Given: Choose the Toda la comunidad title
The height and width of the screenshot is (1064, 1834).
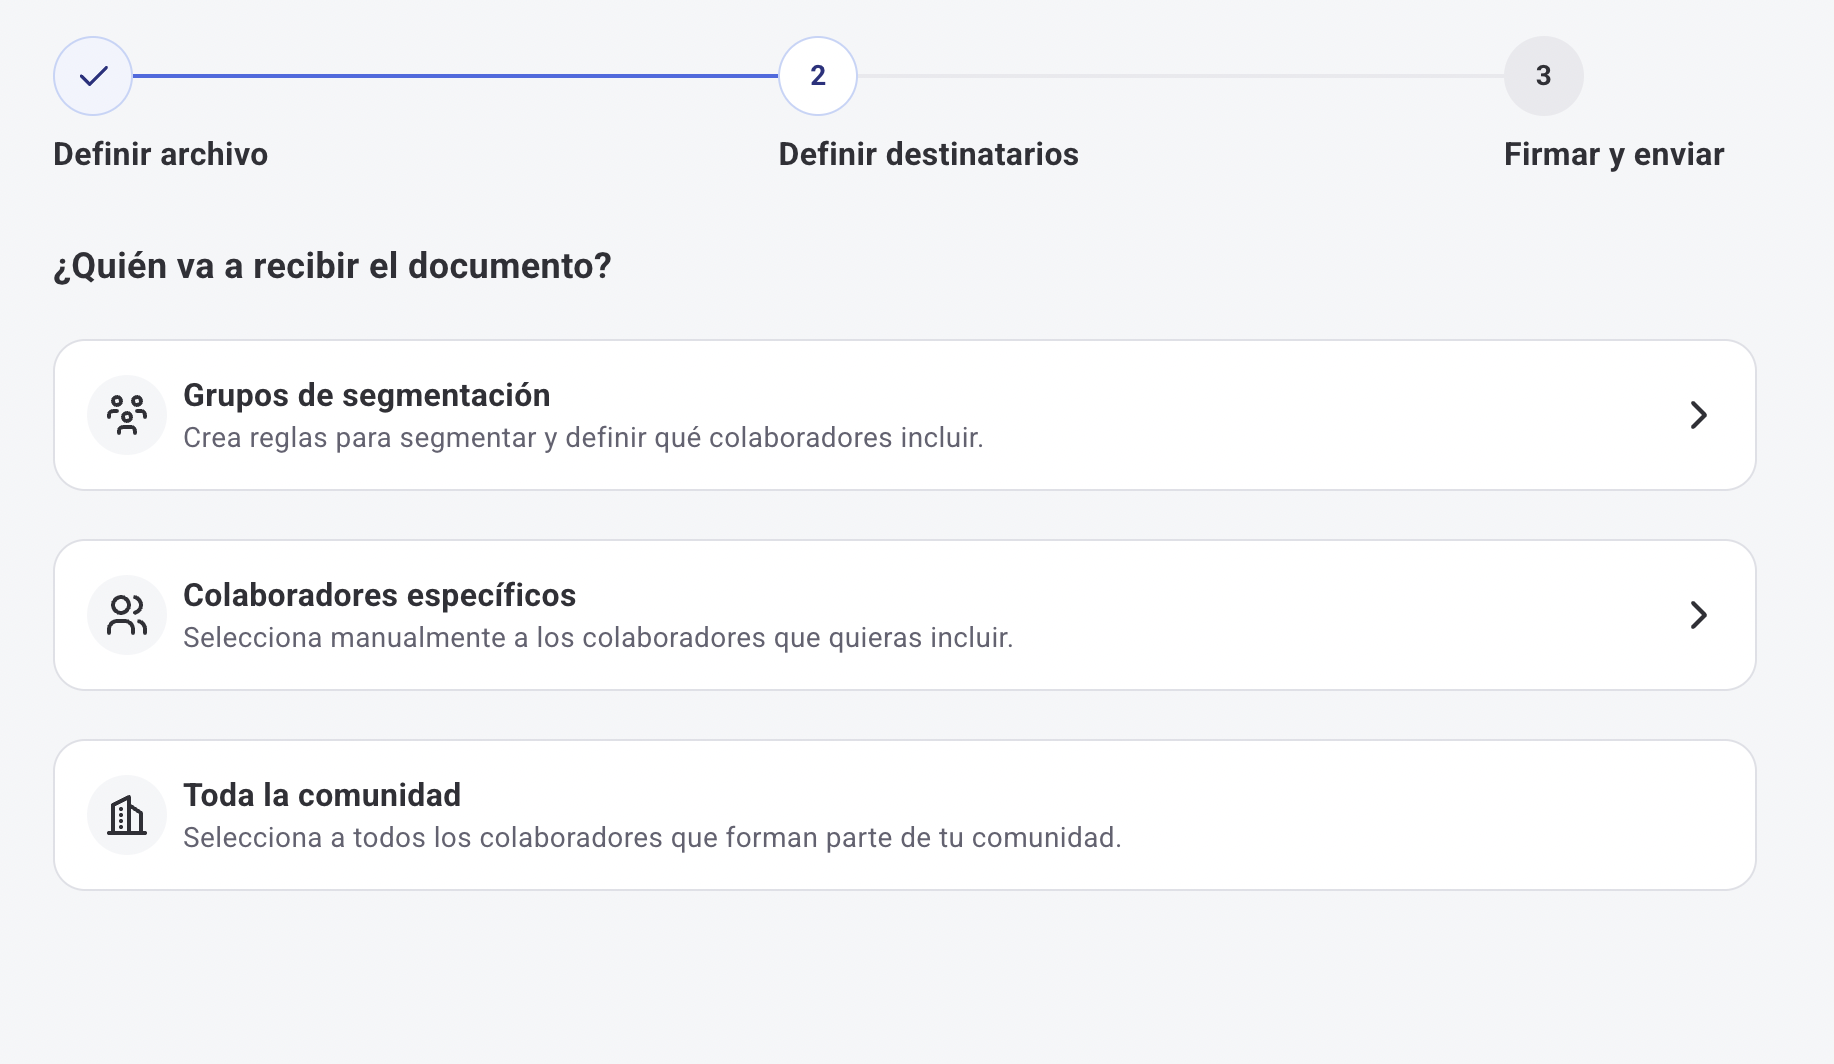Looking at the screenshot, I should (322, 795).
